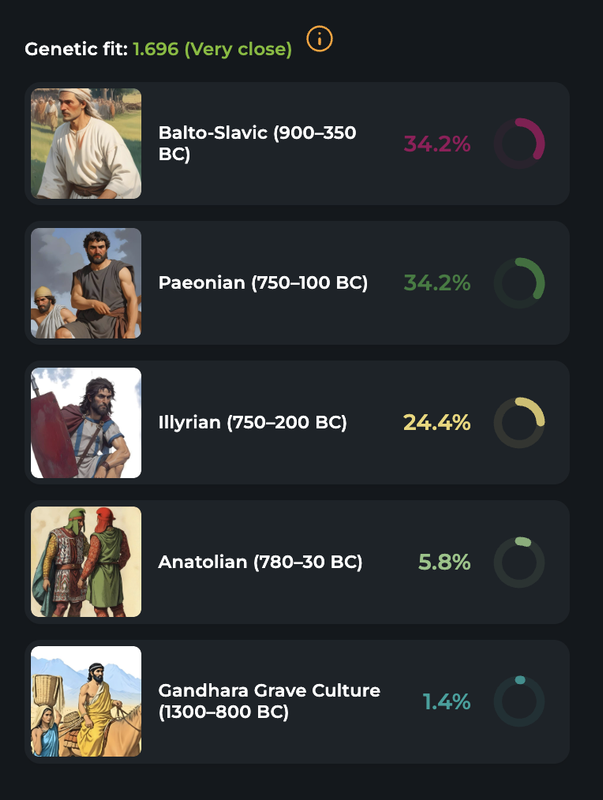Click the magenta Balto-Slavic donut chart
Viewport: 603px width, 800px height.
(x=519, y=143)
